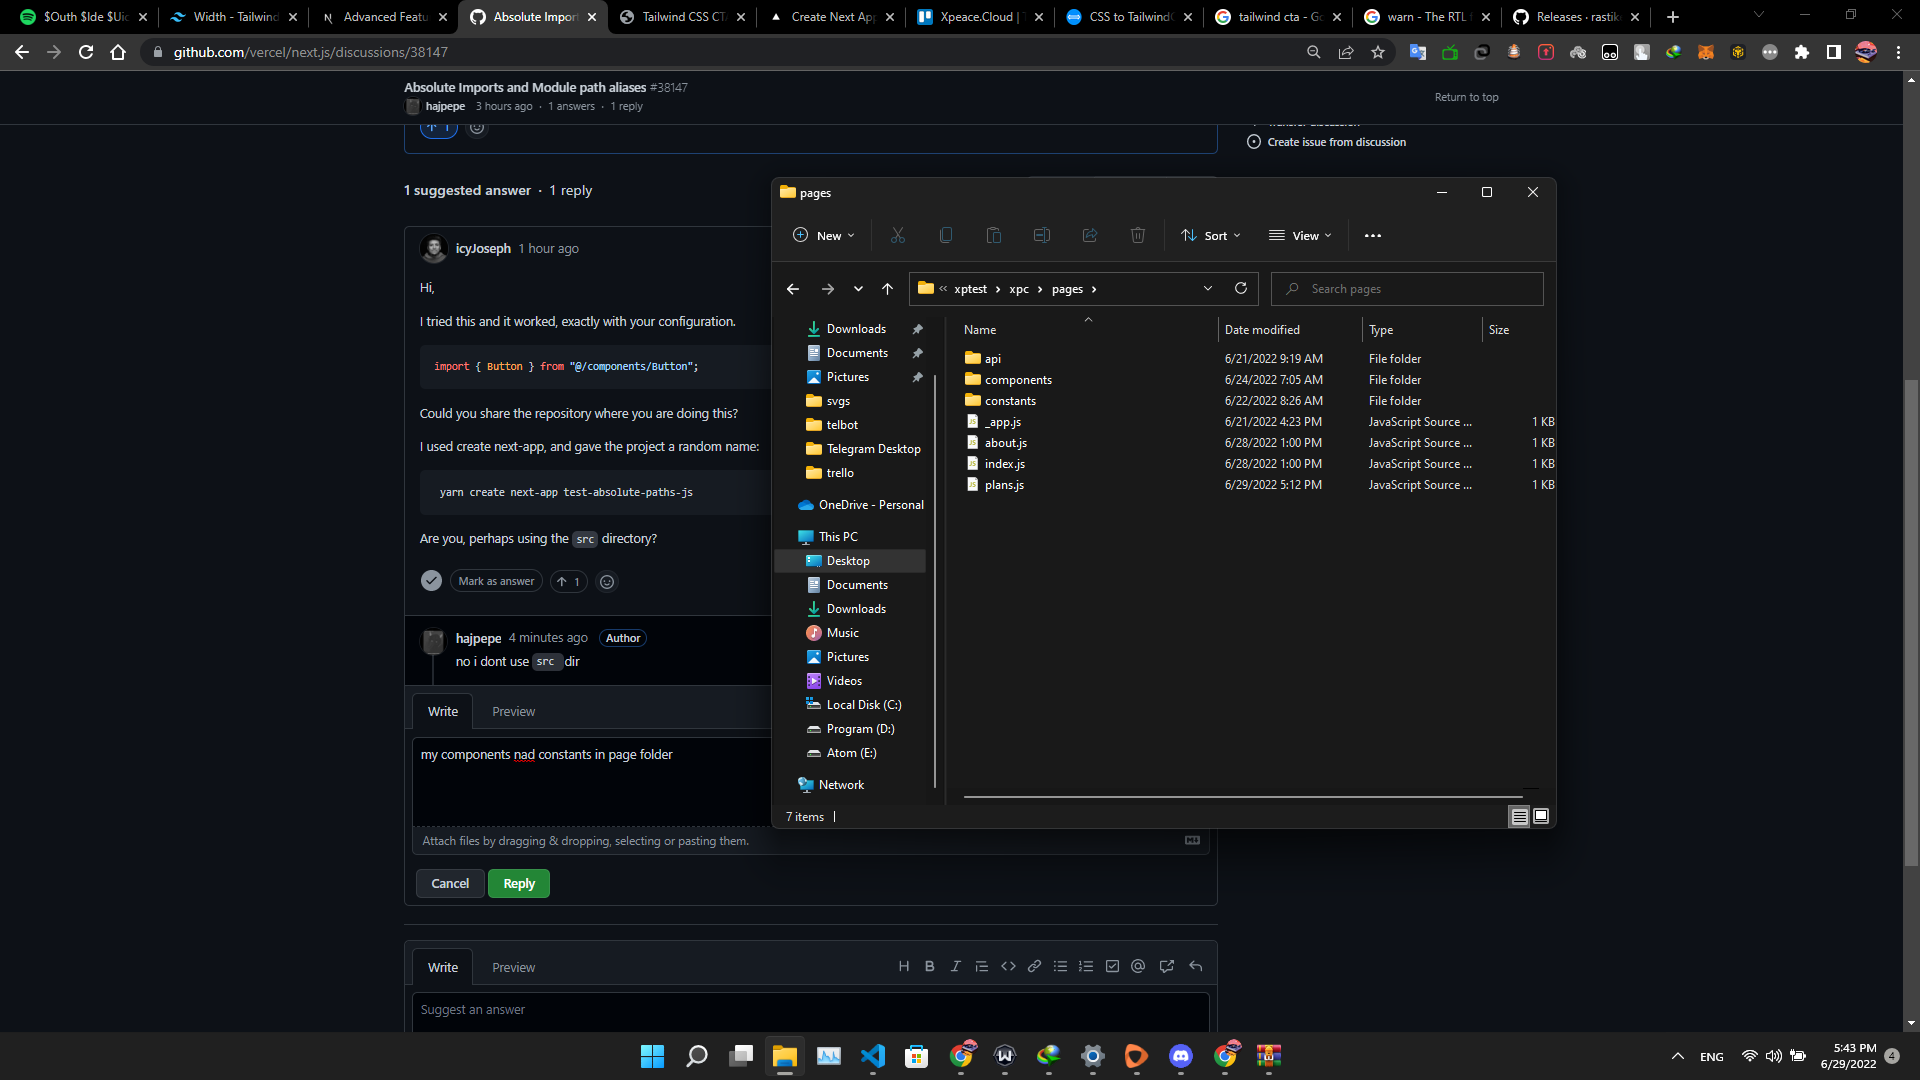Insert a task list checkbox item
The height and width of the screenshot is (1080, 1920).
point(1112,966)
